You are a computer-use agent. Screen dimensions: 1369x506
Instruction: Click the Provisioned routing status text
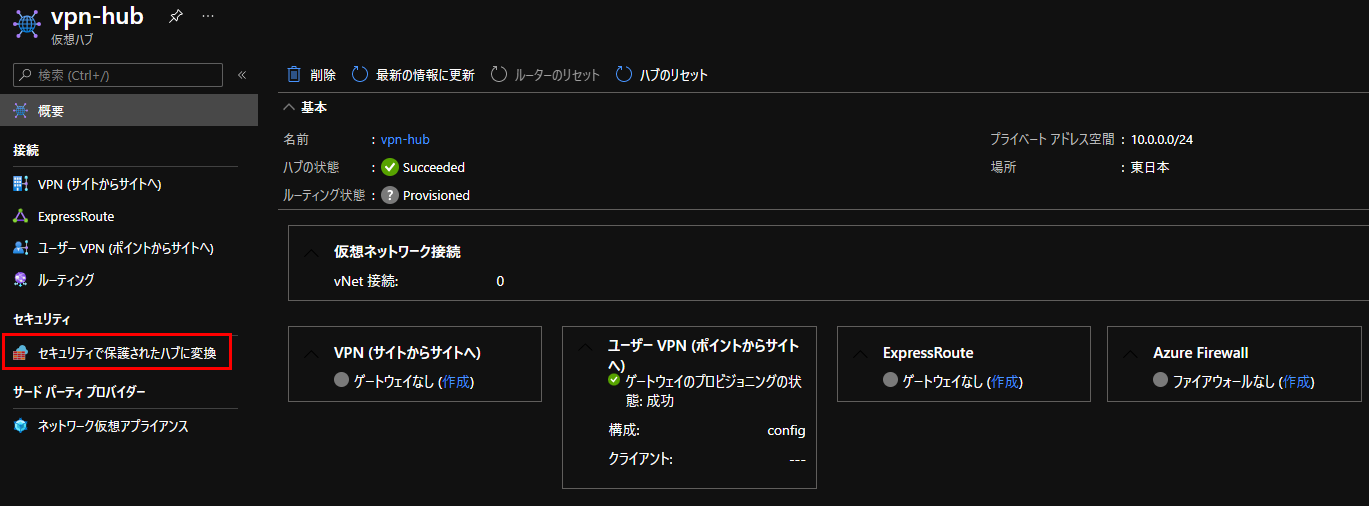click(436, 195)
